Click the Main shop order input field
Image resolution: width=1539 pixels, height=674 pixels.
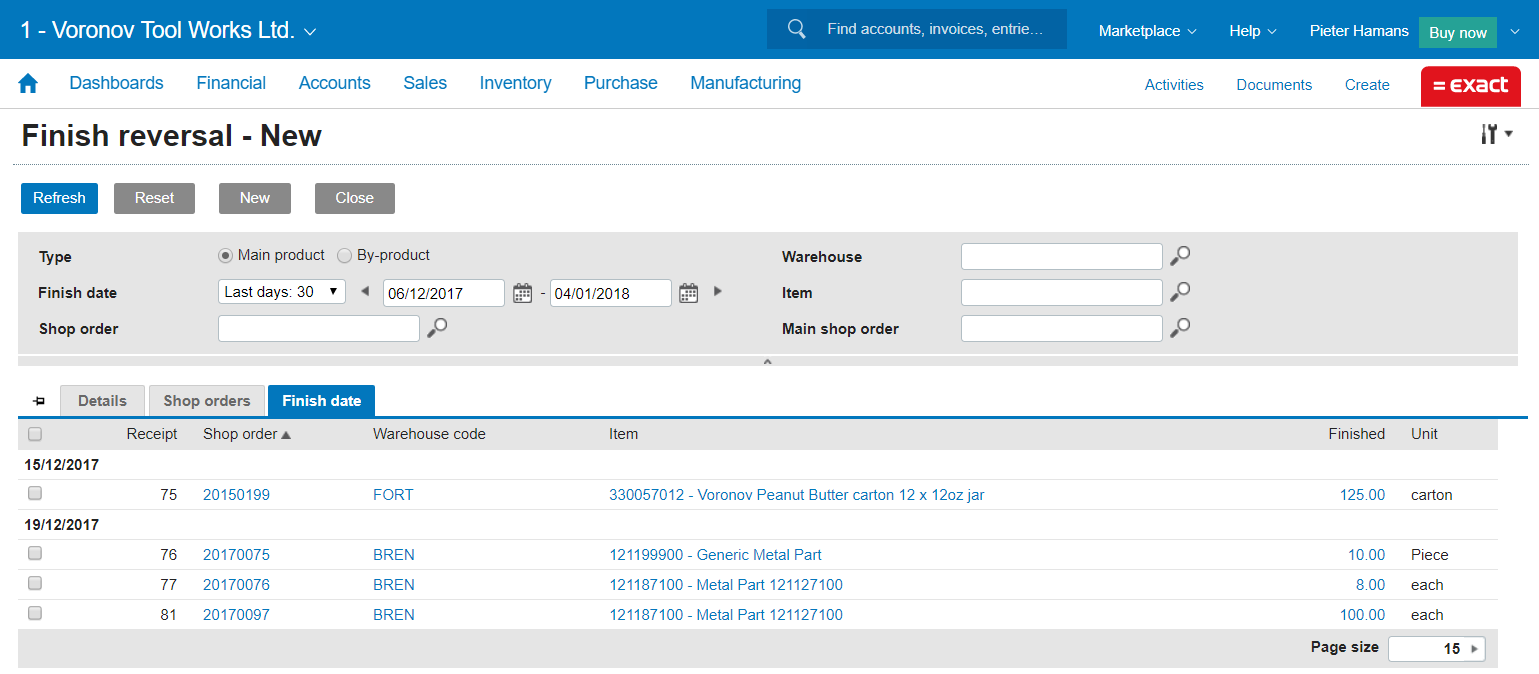(x=1061, y=328)
